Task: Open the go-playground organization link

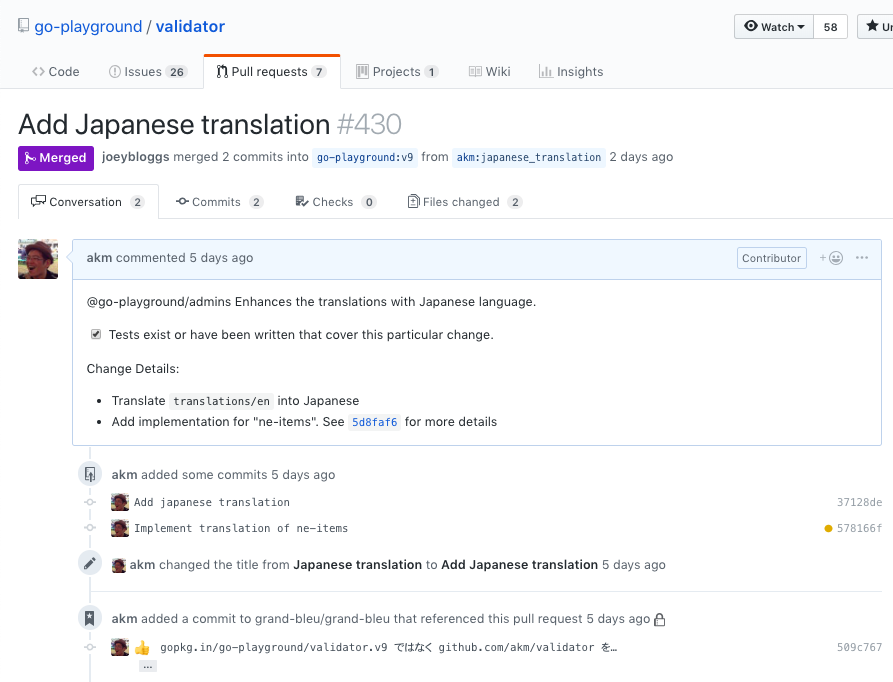Action: [x=88, y=27]
